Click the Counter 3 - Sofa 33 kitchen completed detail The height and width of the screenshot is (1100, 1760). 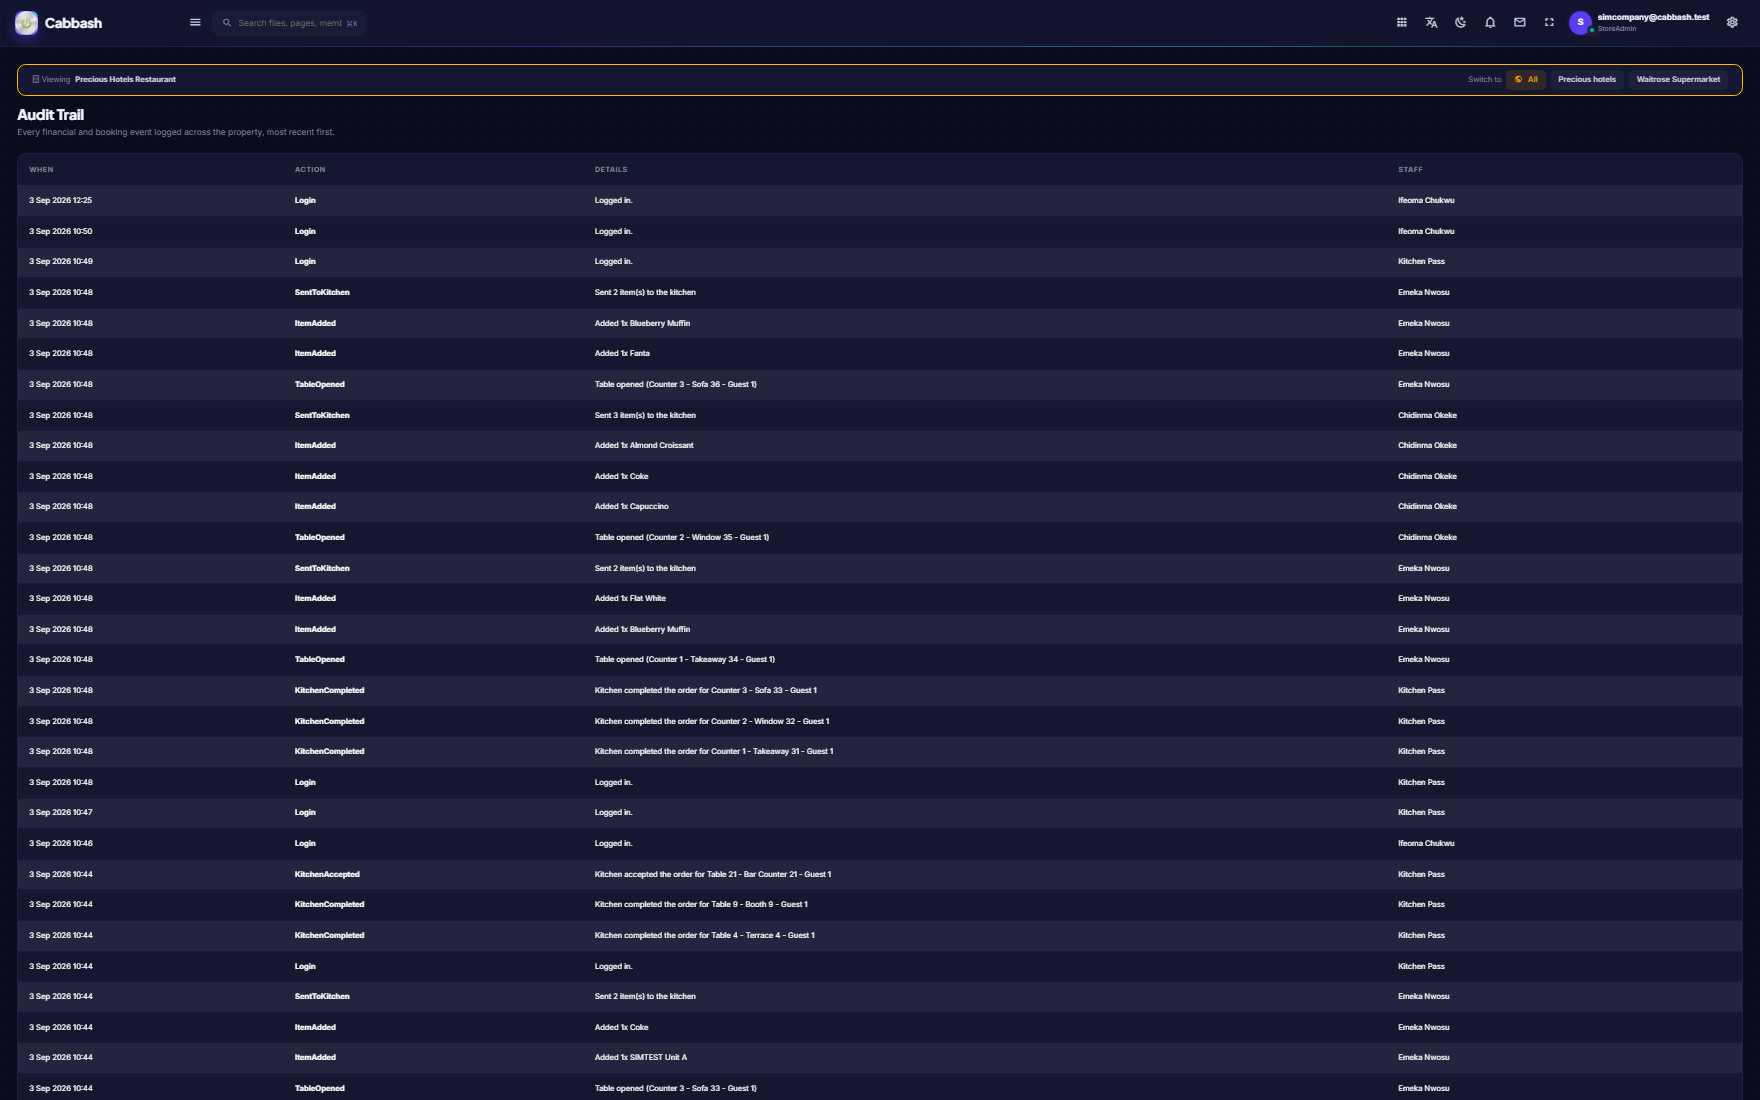(706, 691)
